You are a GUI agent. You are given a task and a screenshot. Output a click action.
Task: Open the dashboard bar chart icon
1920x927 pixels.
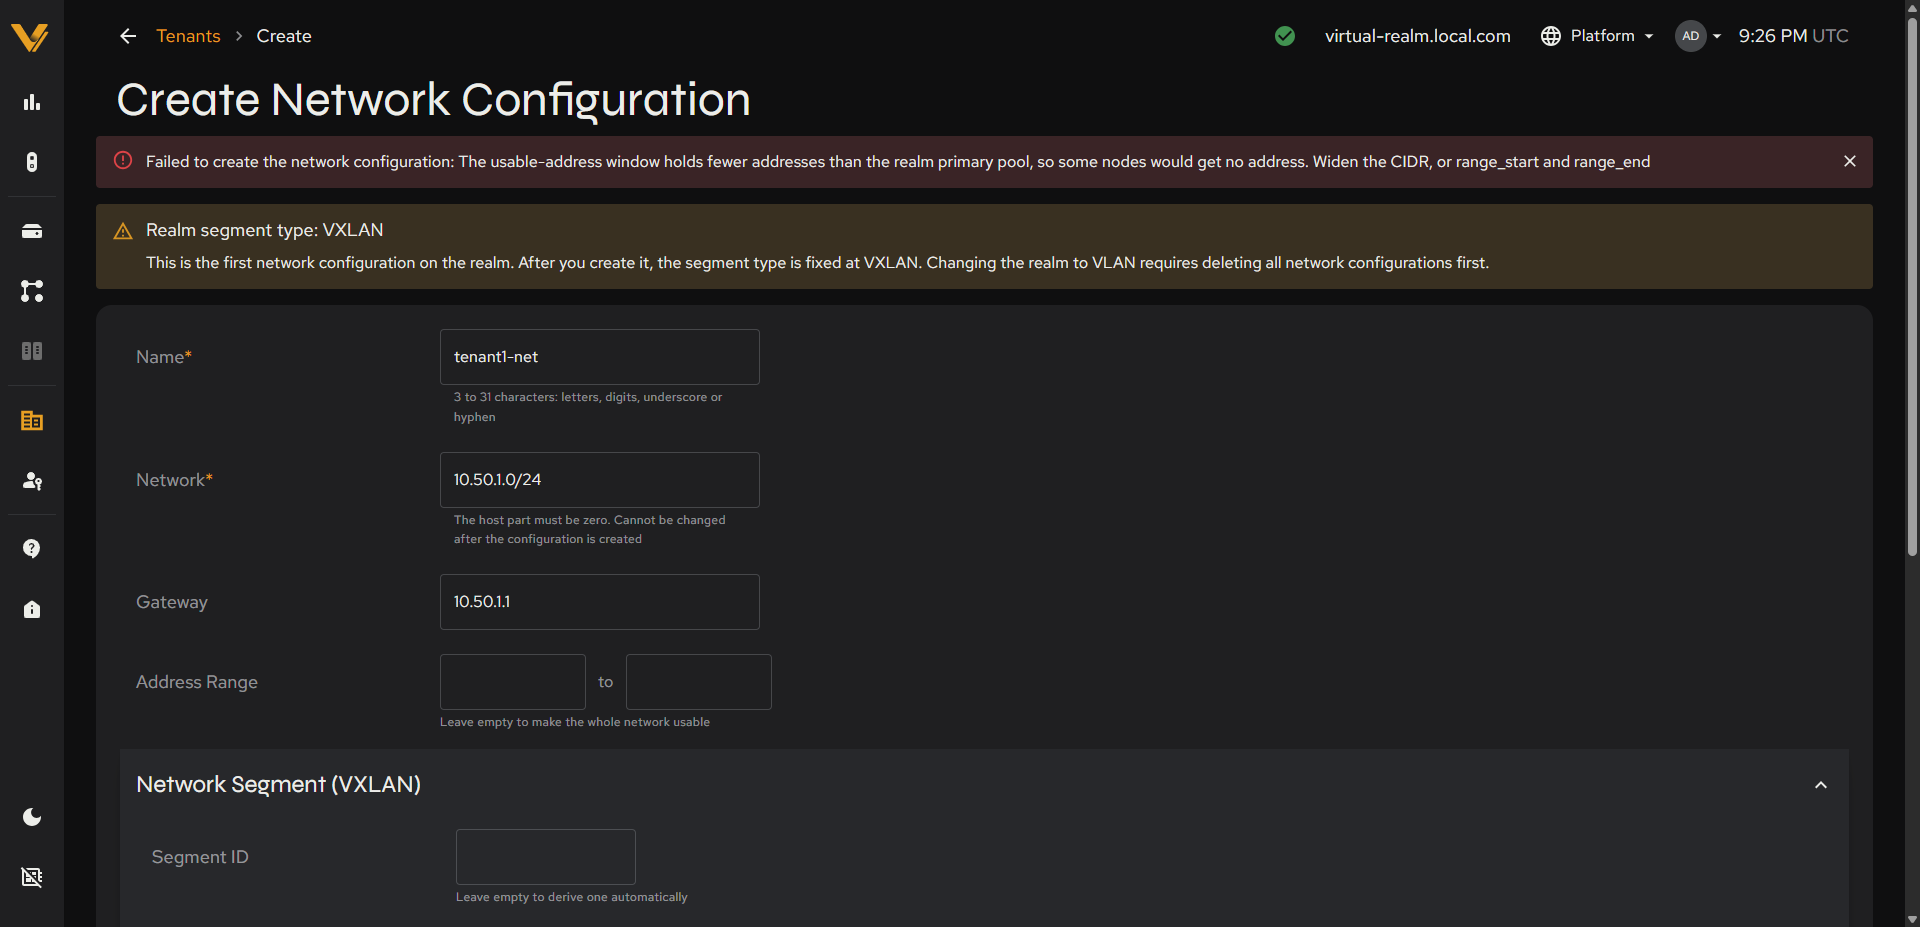[32, 102]
